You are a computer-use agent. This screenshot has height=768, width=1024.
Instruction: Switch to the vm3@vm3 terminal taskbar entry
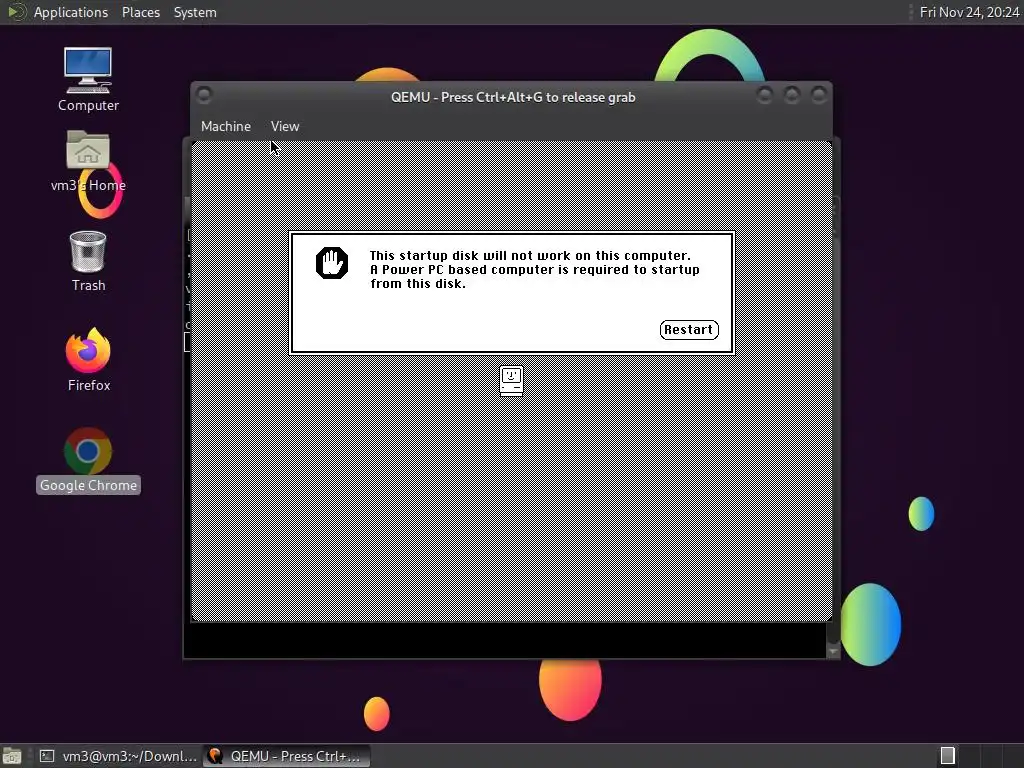point(118,756)
